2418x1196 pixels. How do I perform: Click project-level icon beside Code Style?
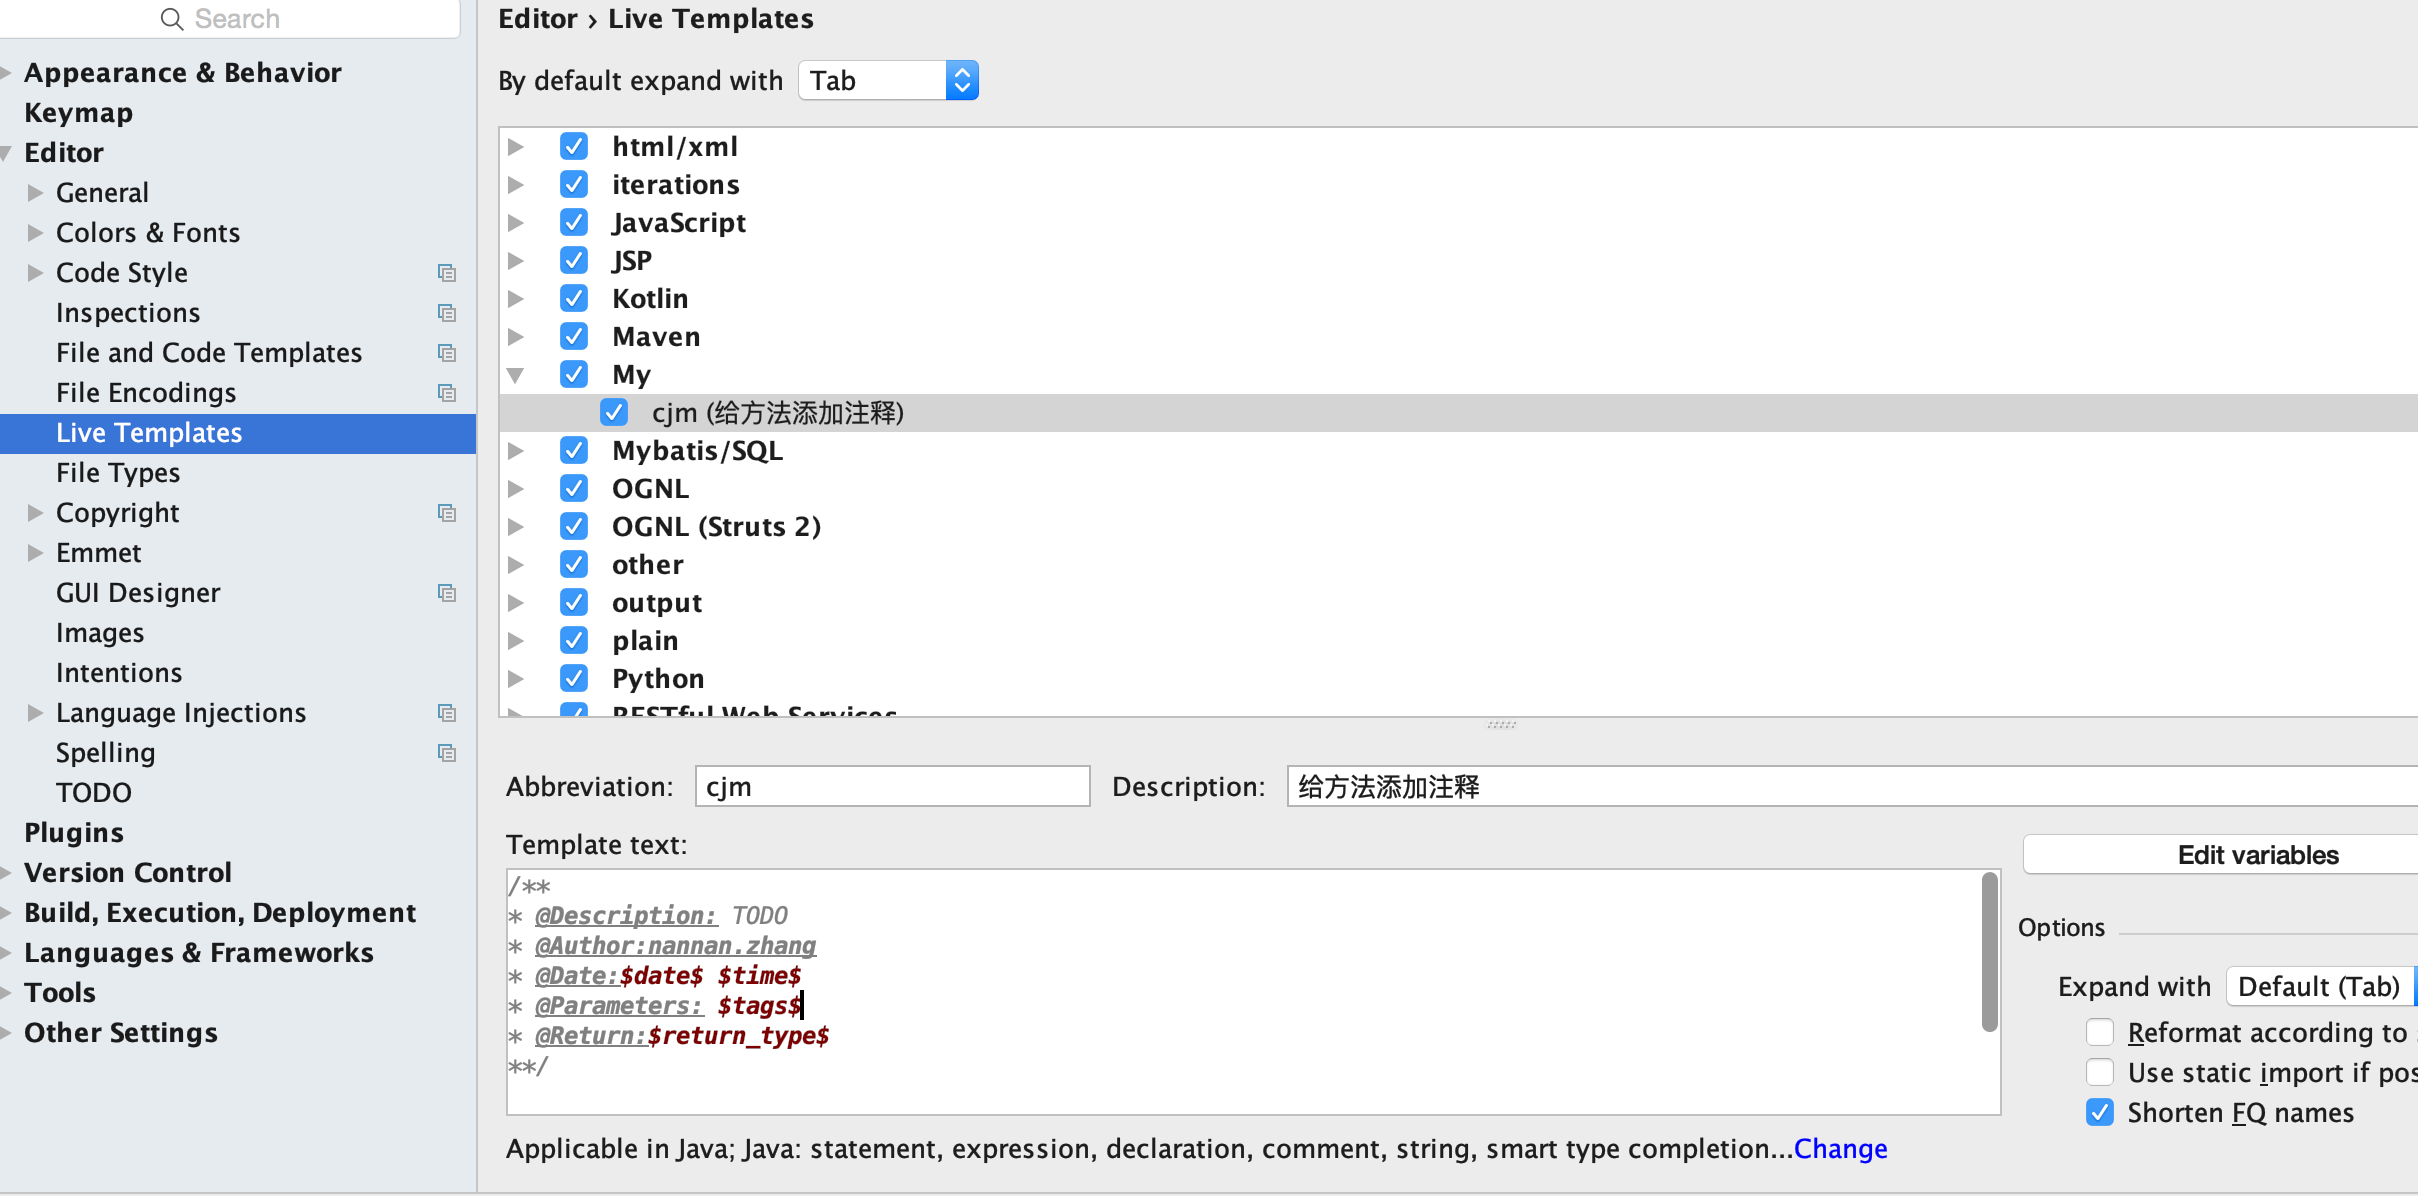pos(447,273)
